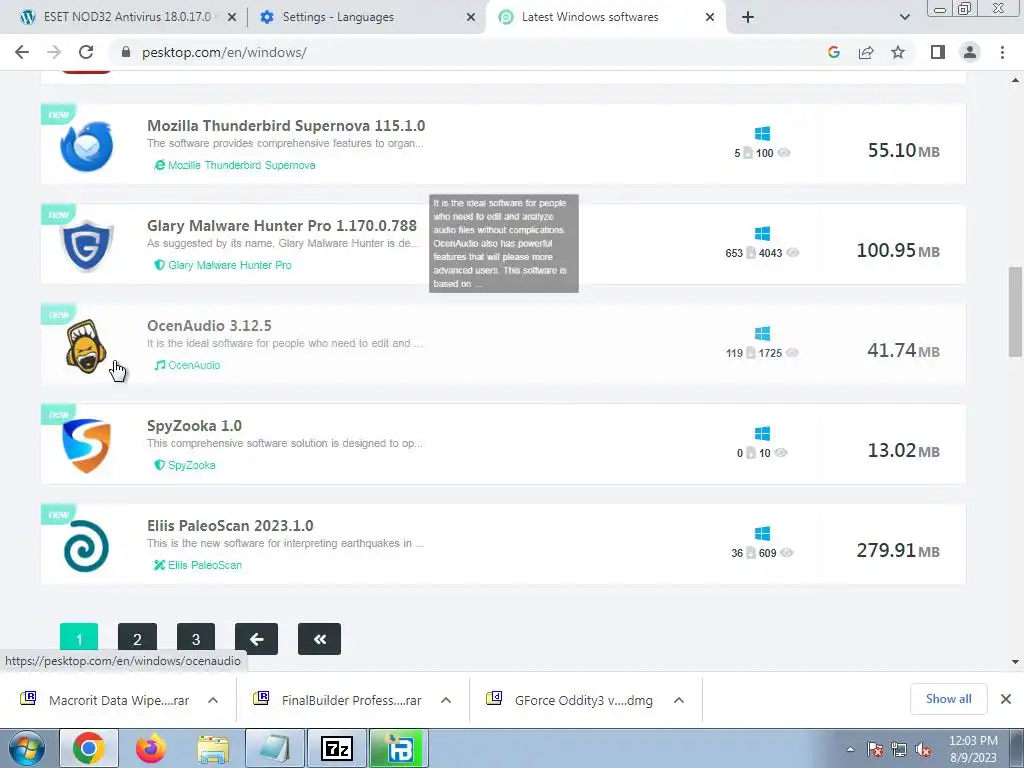1024x768 pixels.
Task: Go to pagination page 2
Action: point(137,639)
